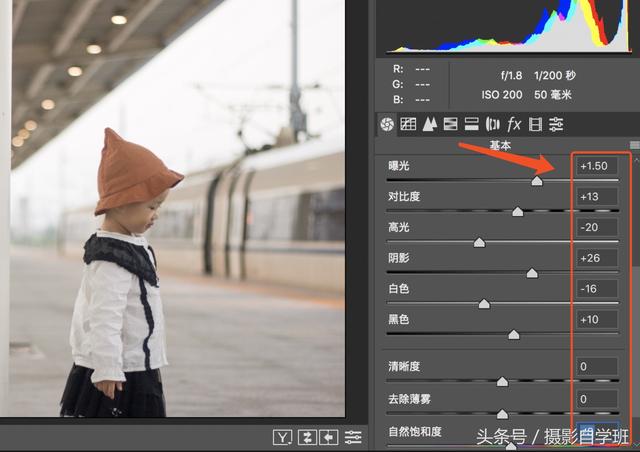Open the Presets panel sliders icon
The width and height of the screenshot is (640, 452).
(556, 124)
